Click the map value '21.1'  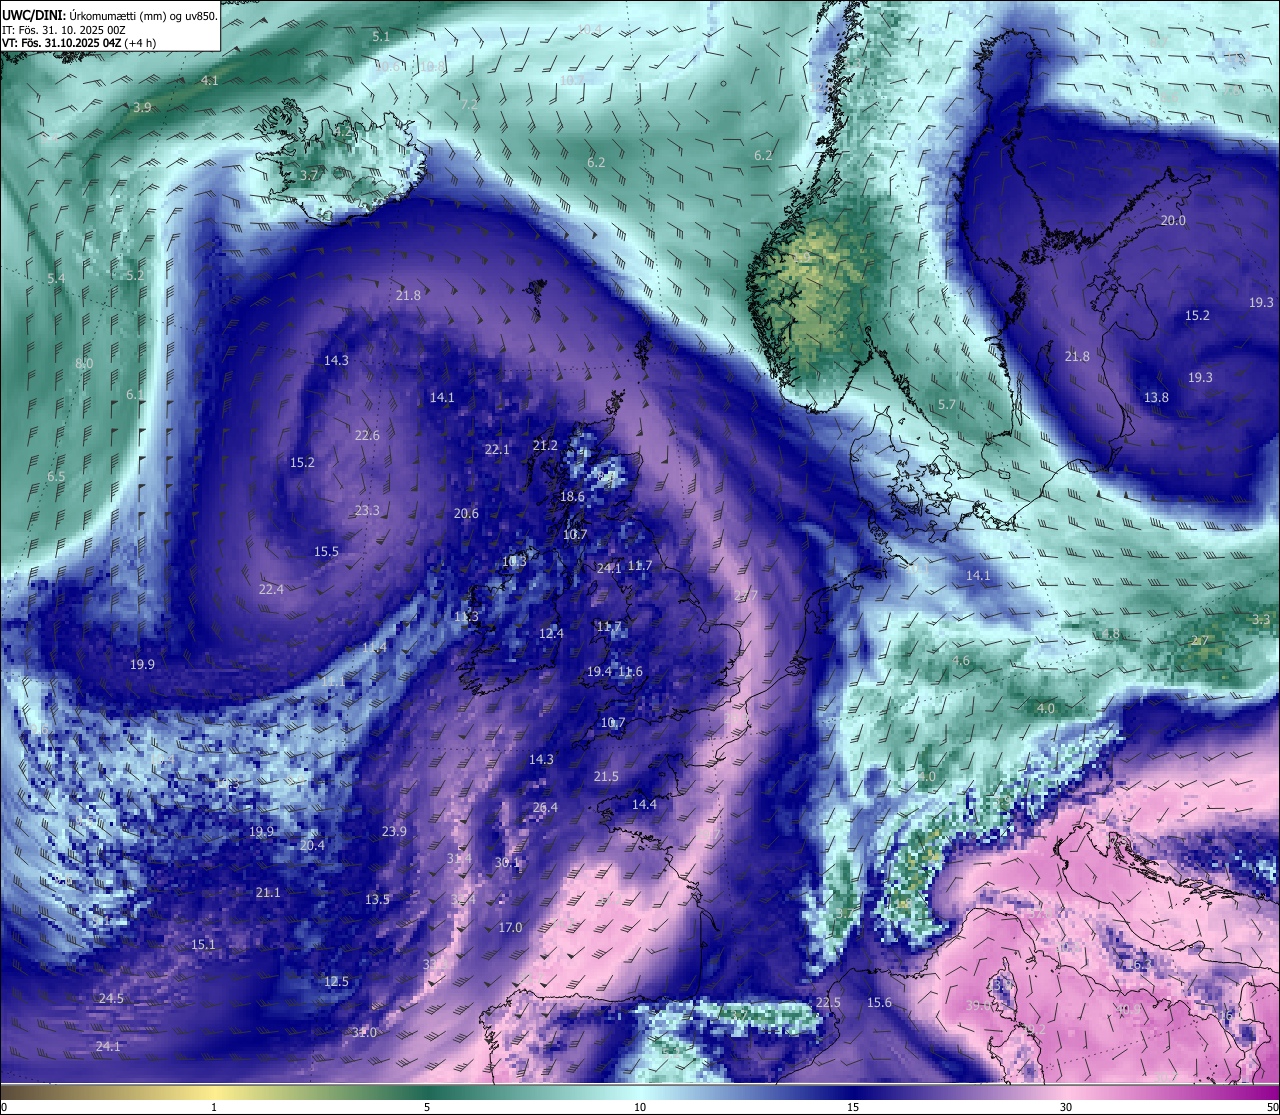pos(268,892)
